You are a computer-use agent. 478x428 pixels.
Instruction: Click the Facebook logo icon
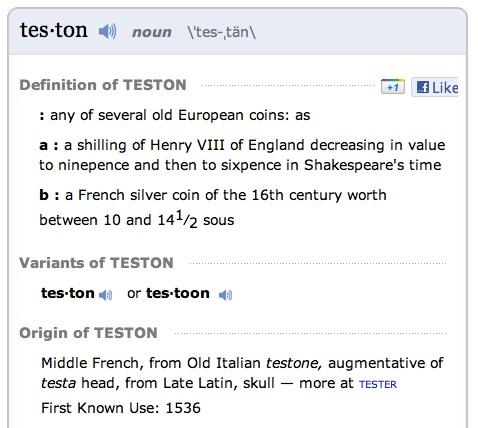(x=423, y=88)
